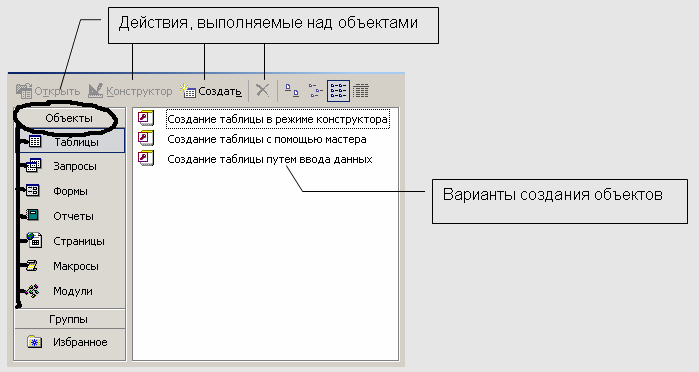This screenshot has width=699, height=372.
Task: Select the list view icon
Action: coord(338,91)
